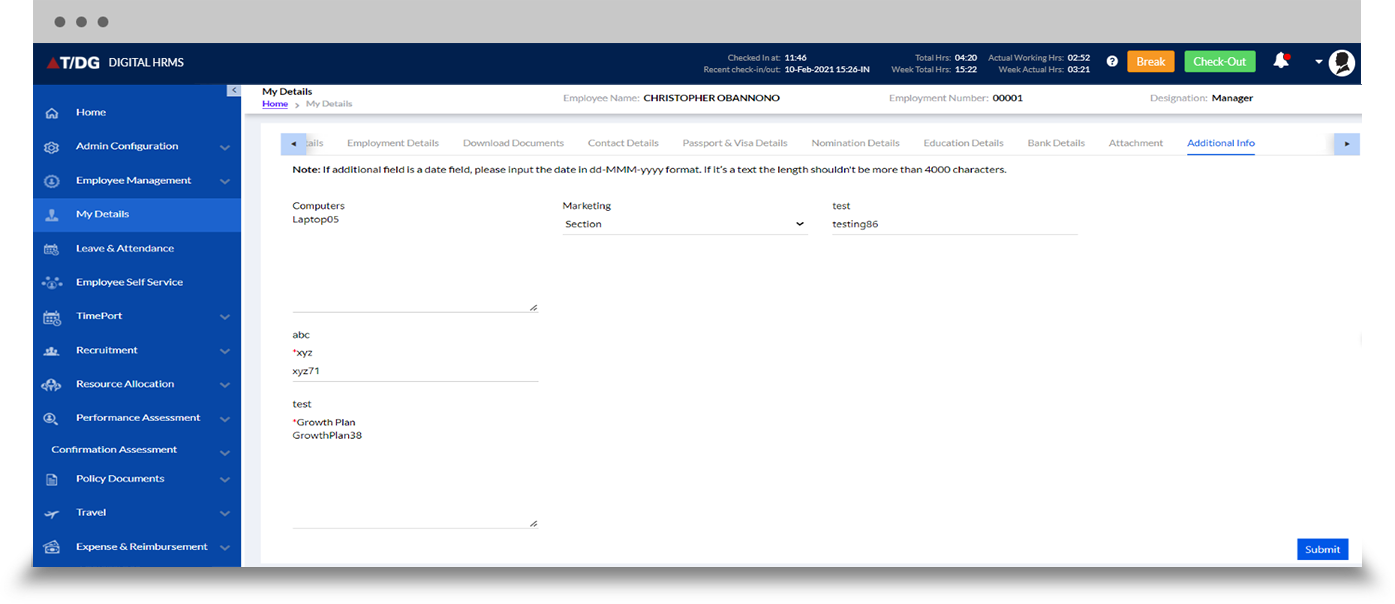Image resolution: width=1395 pixels, height=604 pixels.
Task: Click the Employee Management icon
Action: [52, 181]
